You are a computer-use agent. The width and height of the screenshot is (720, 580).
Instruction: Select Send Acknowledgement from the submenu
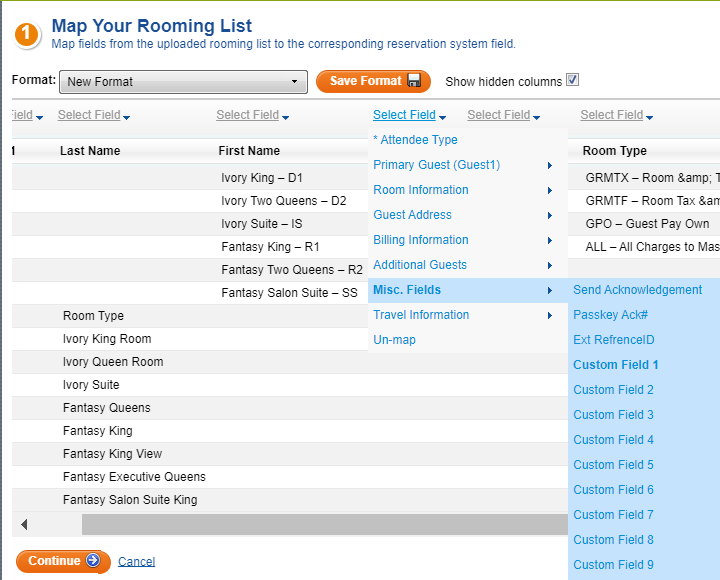pyautogui.click(x=637, y=290)
